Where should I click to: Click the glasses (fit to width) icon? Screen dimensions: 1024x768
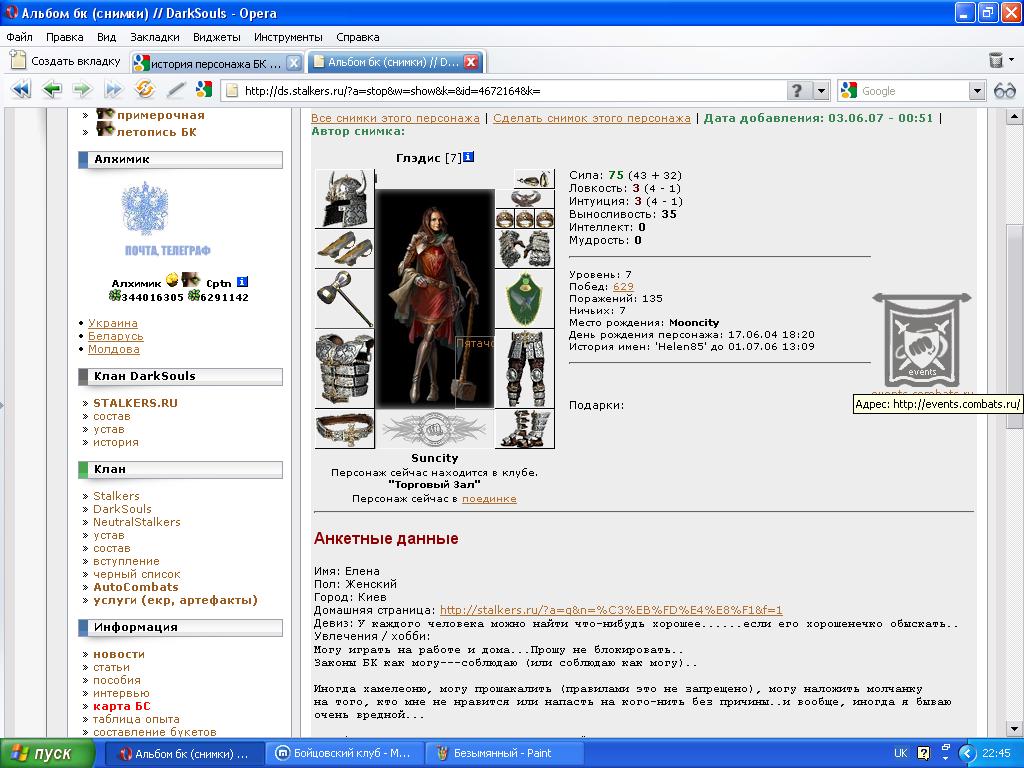(x=1004, y=91)
